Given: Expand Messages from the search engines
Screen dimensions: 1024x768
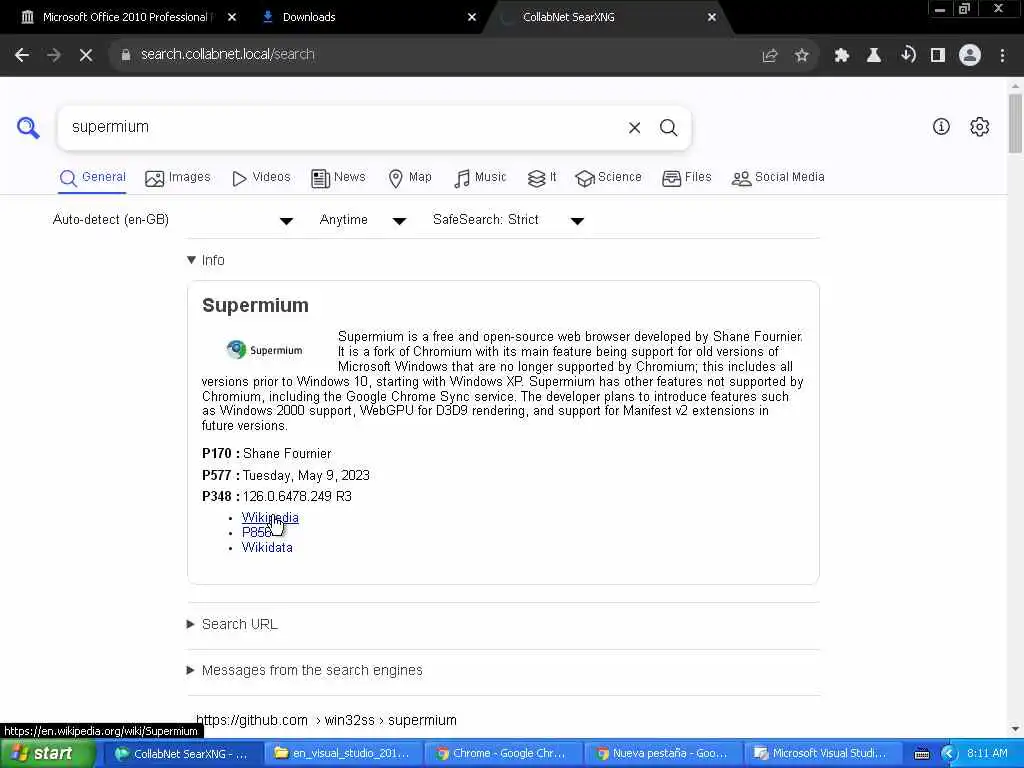Looking at the screenshot, I should point(304,670).
